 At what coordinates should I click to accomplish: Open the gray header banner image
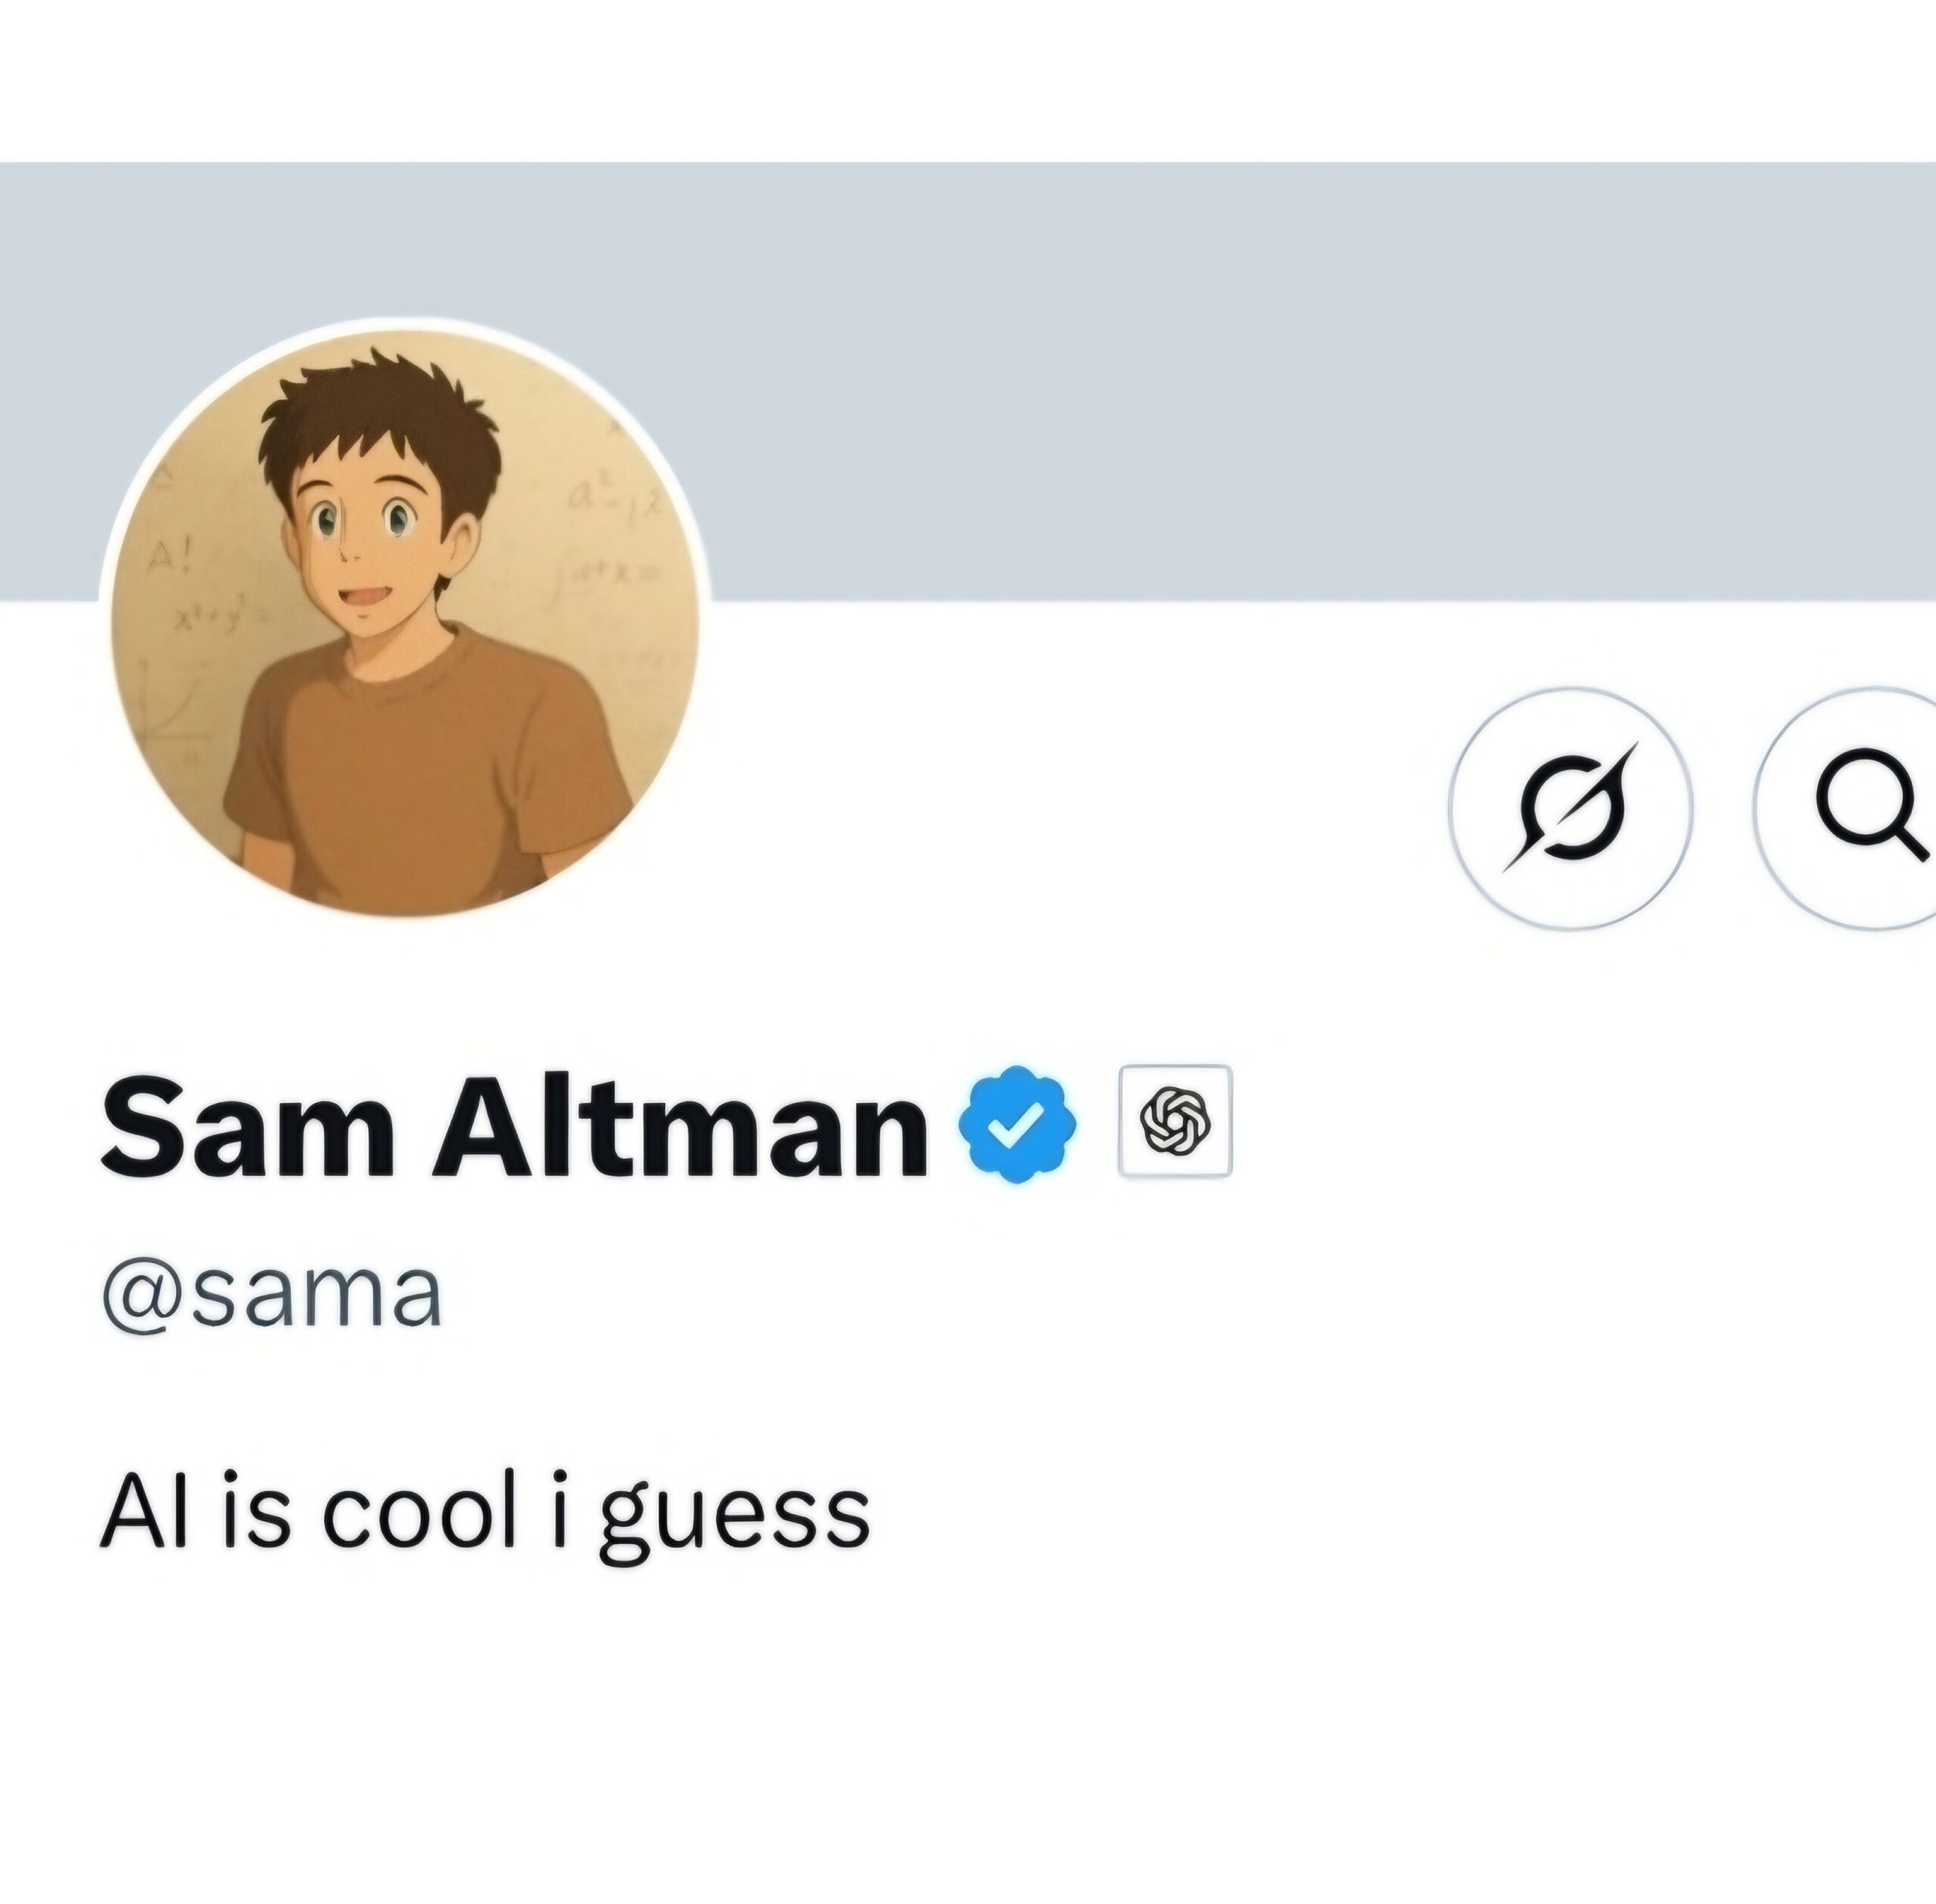pos(968,382)
